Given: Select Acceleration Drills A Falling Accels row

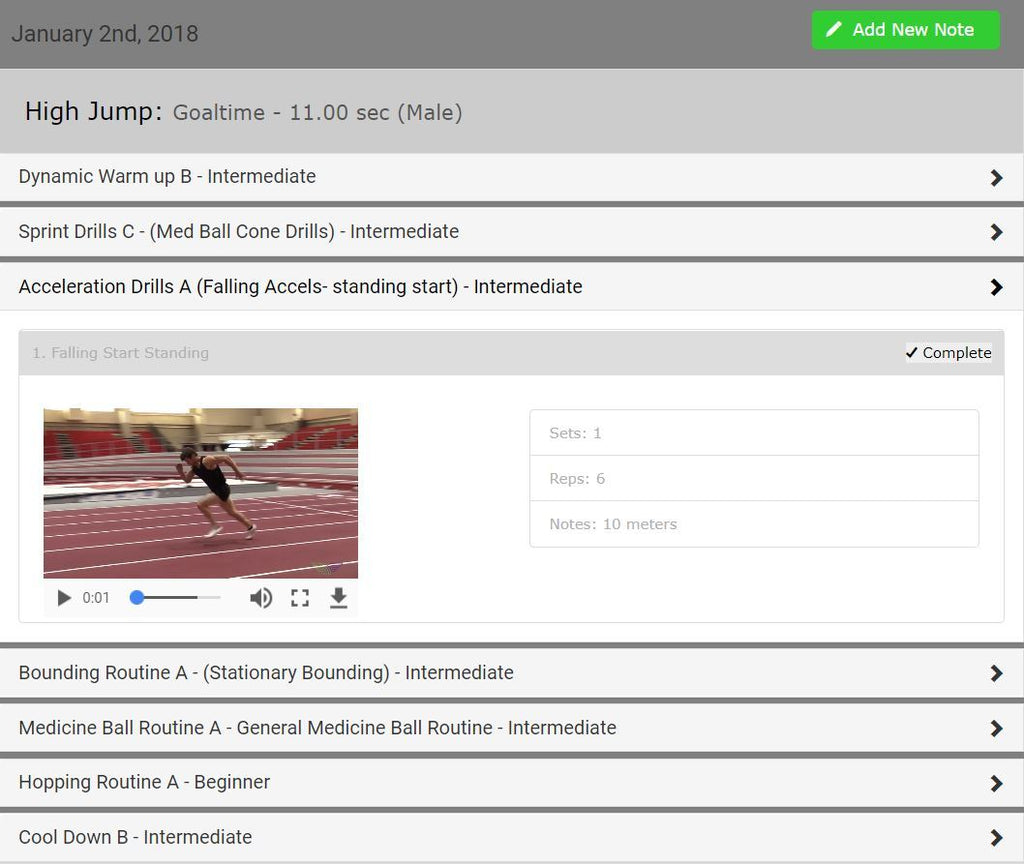Looking at the screenshot, I should tap(511, 287).
